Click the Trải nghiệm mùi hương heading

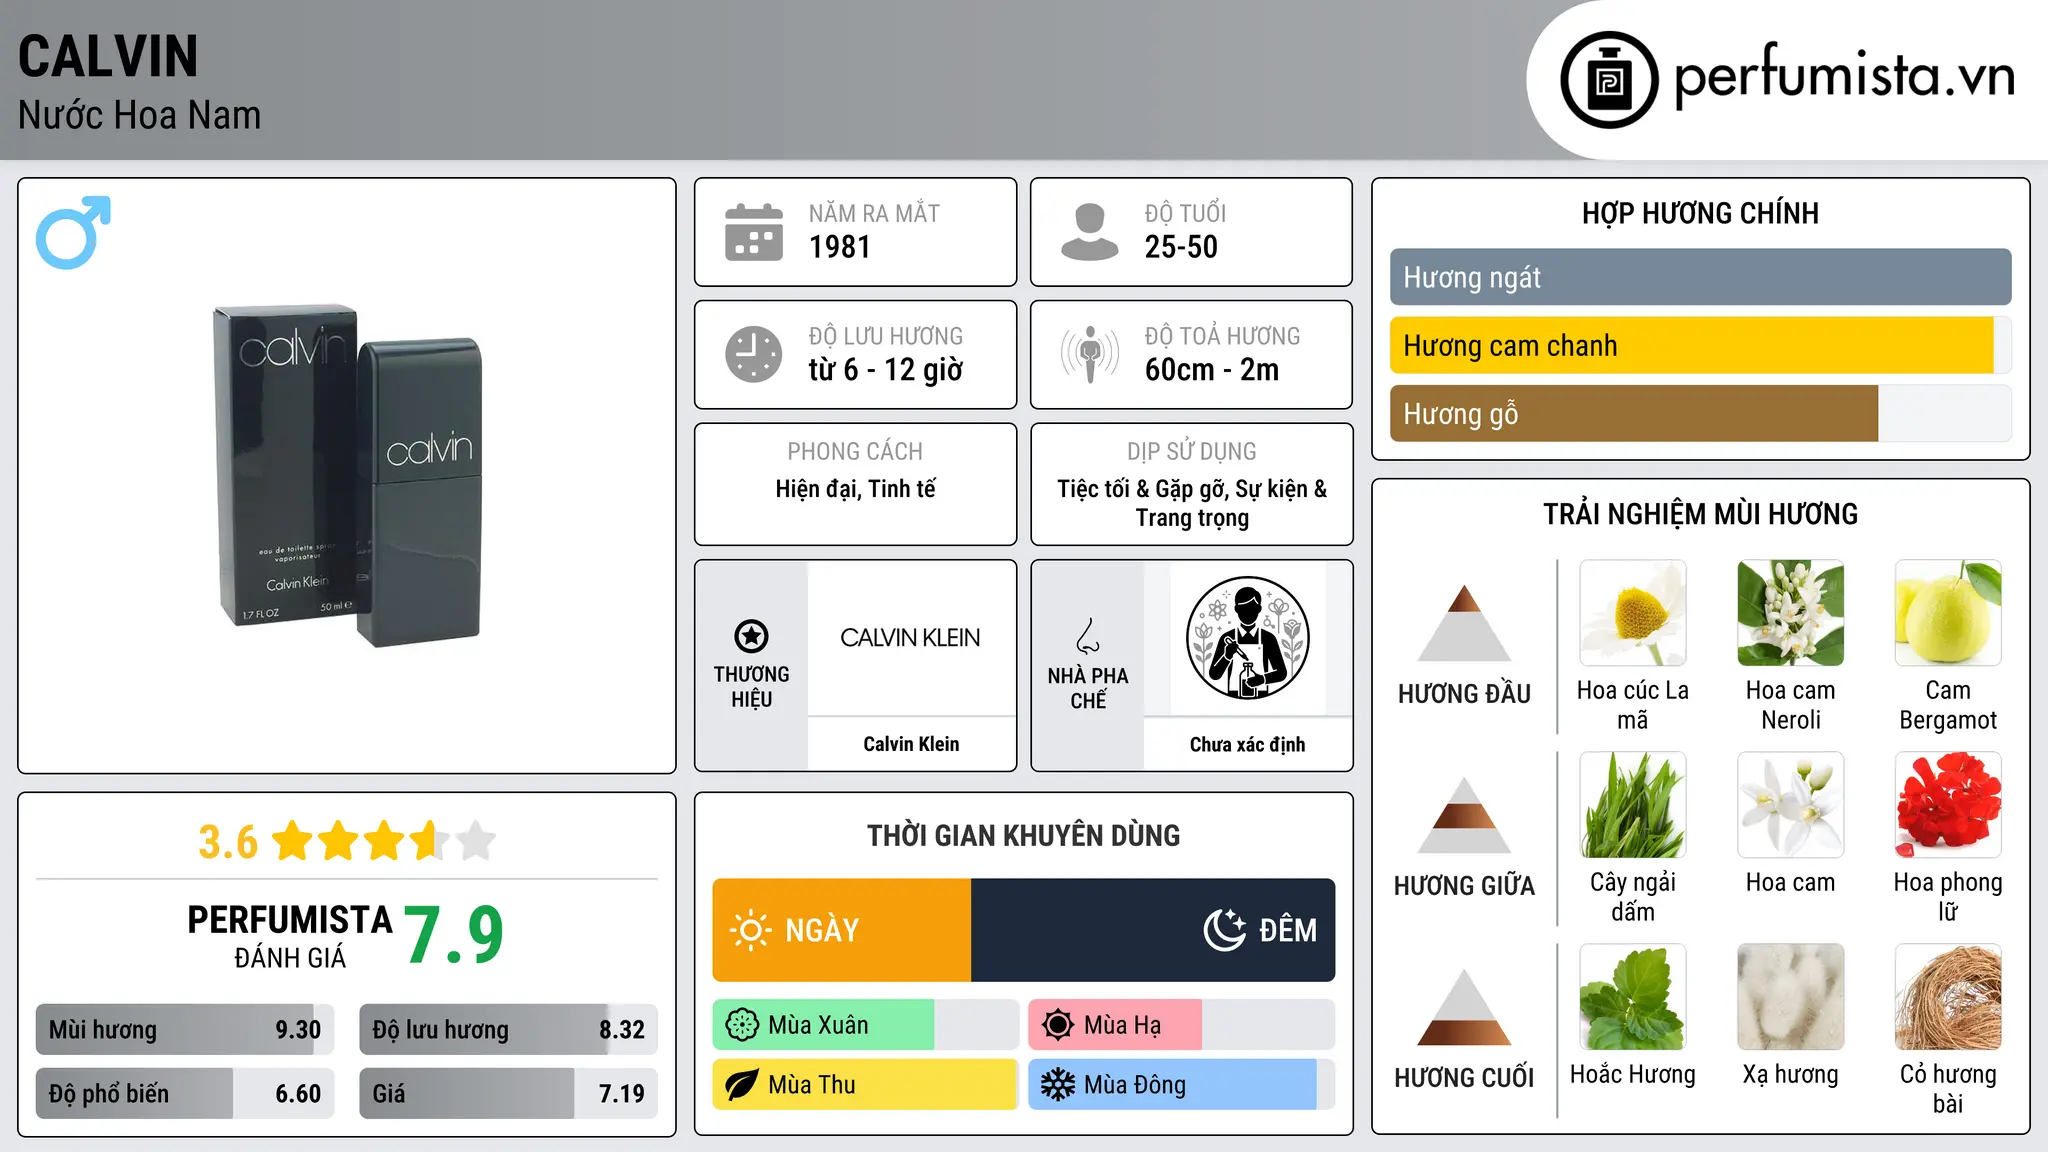point(1700,514)
